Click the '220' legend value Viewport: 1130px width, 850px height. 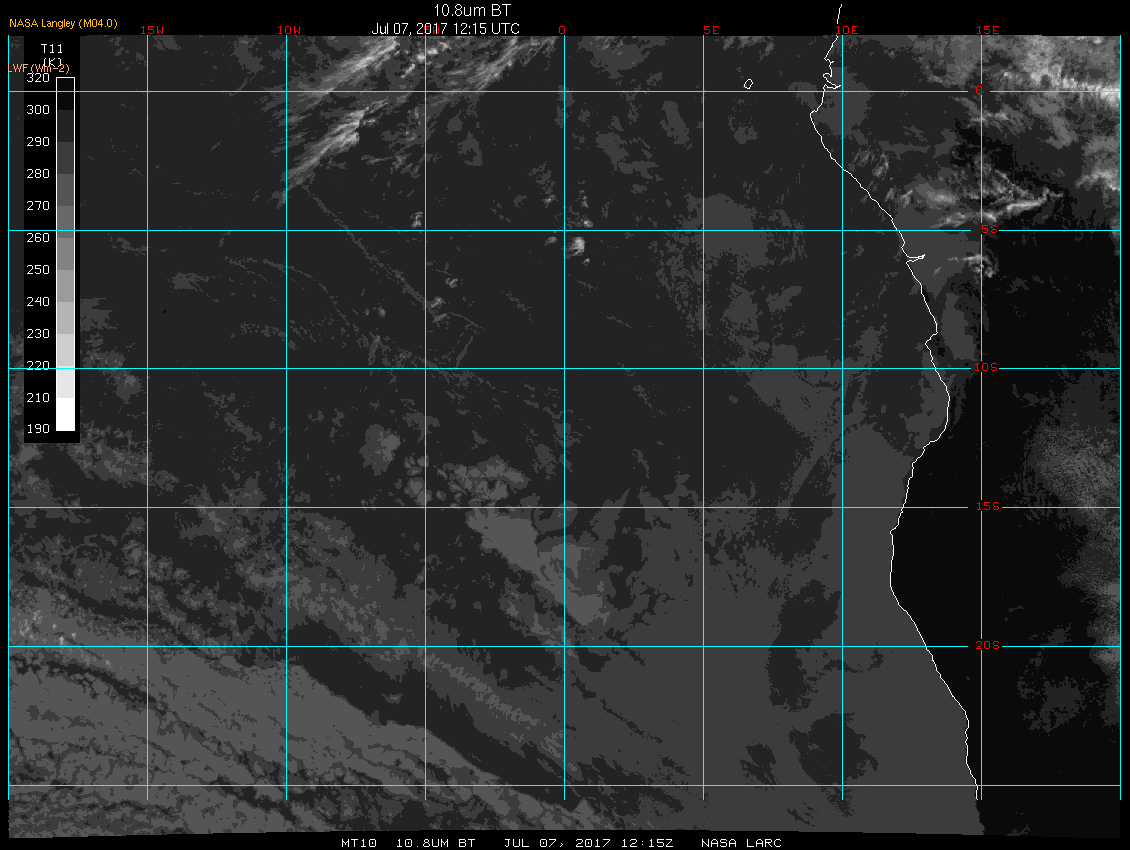(38, 366)
